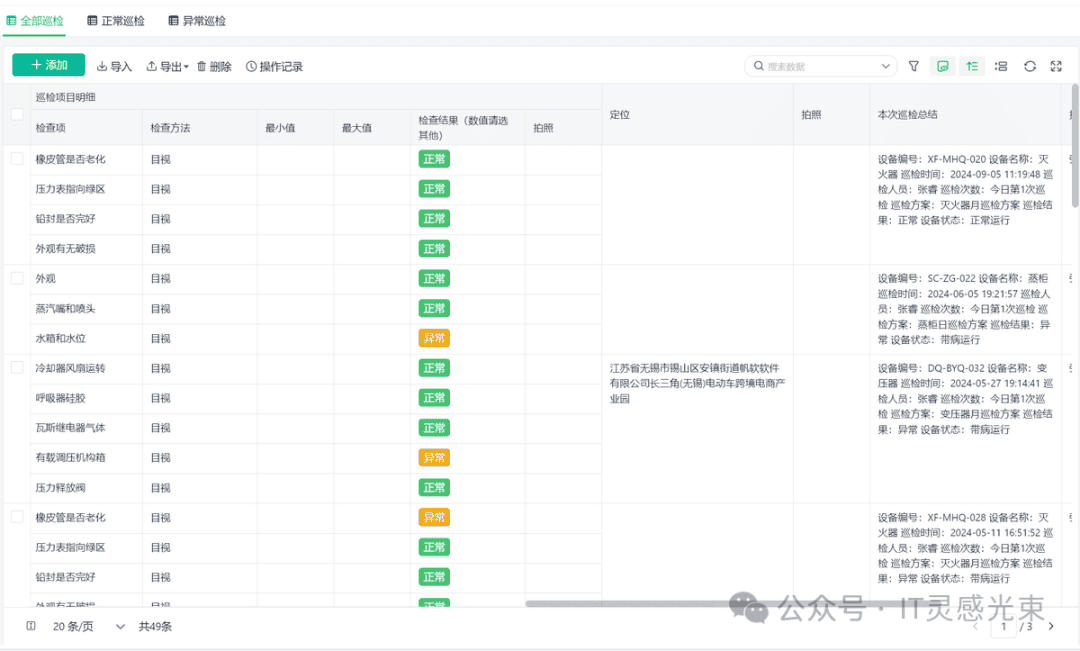This screenshot has width=1080, height=651.
Task: Click the vertical scrollbar thumb
Action: tap(1074, 146)
